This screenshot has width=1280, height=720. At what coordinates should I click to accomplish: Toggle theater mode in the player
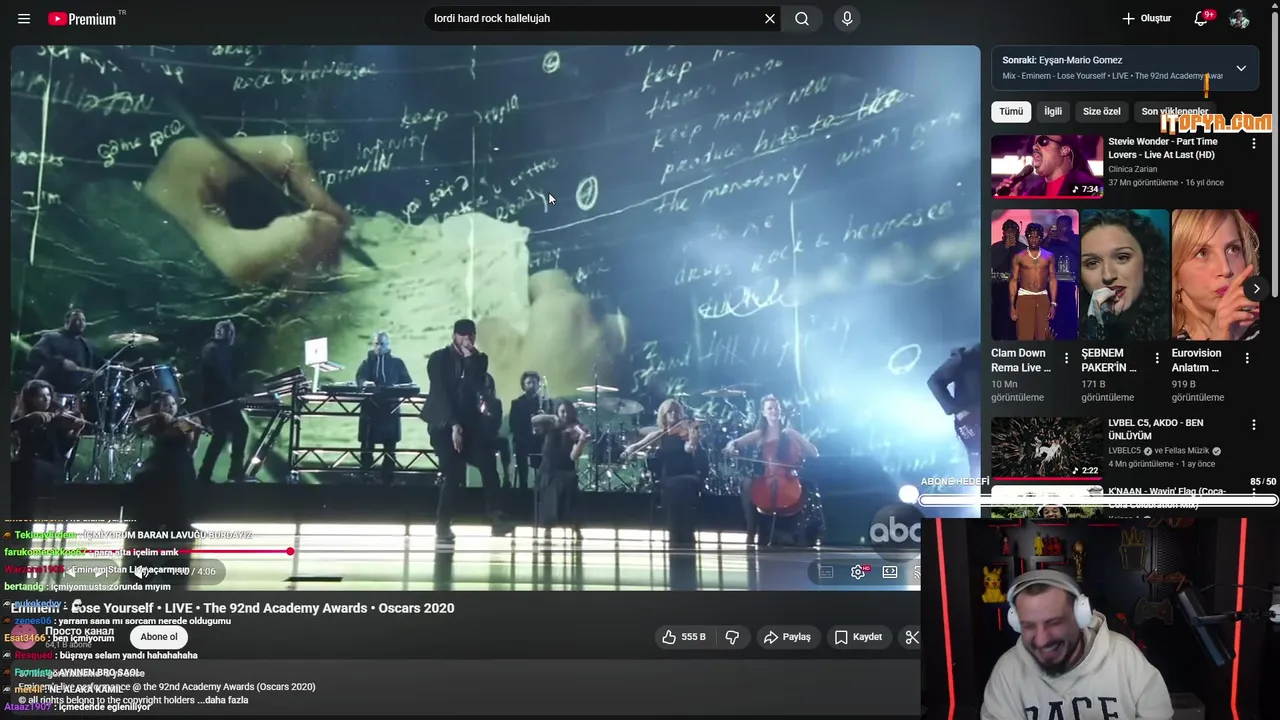click(x=890, y=572)
